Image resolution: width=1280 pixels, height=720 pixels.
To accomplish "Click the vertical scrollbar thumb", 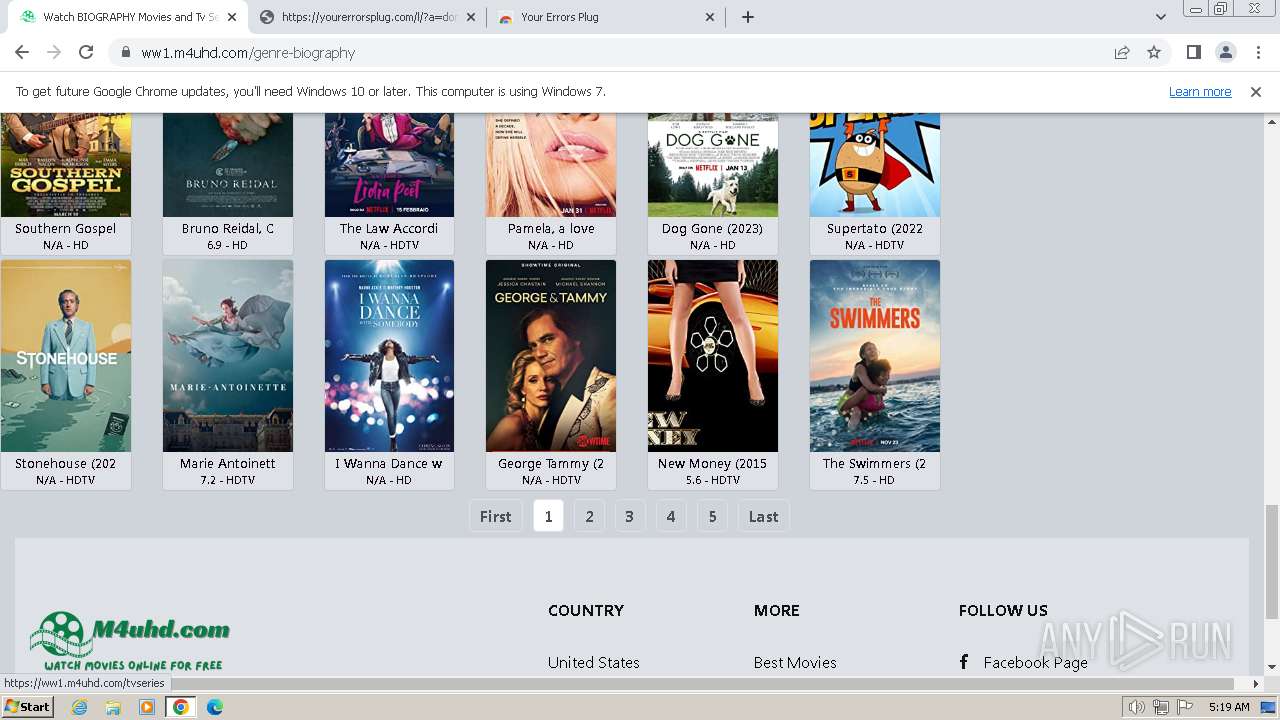I will pos(1272,561).
